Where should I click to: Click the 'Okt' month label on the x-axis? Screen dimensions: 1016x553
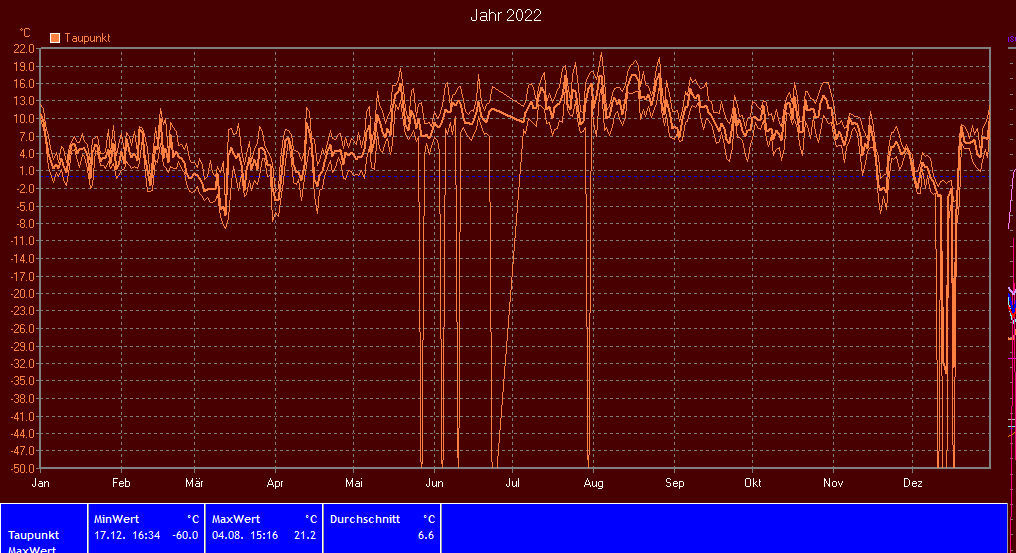click(752, 483)
